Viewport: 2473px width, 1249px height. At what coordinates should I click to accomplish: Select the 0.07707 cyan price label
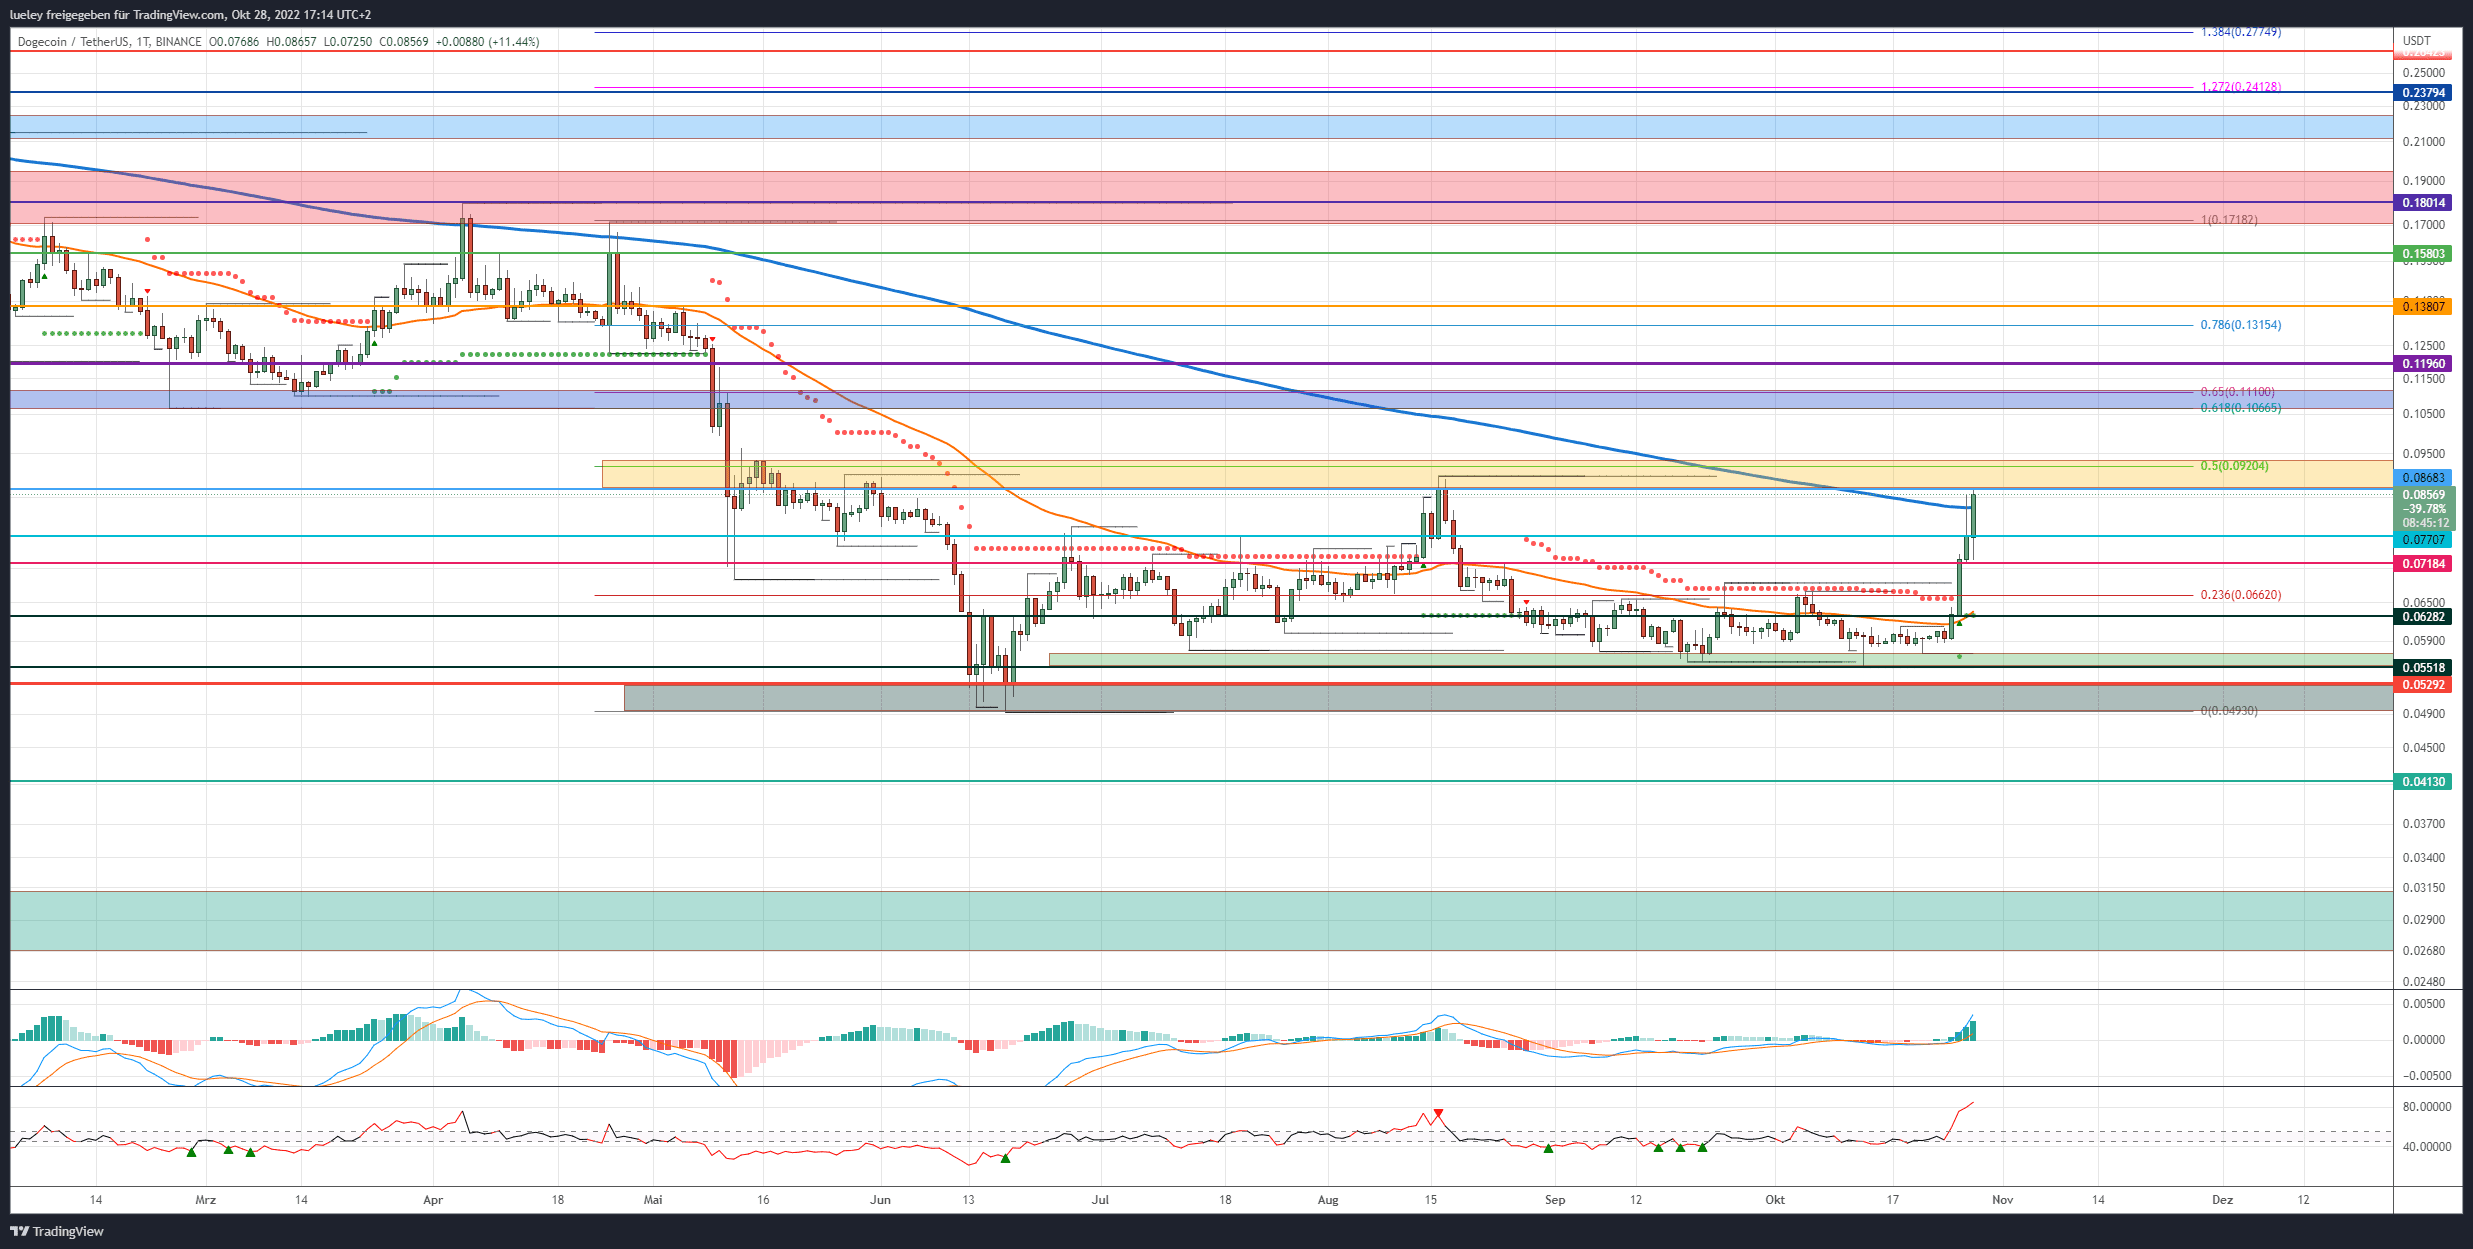(x=2424, y=540)
